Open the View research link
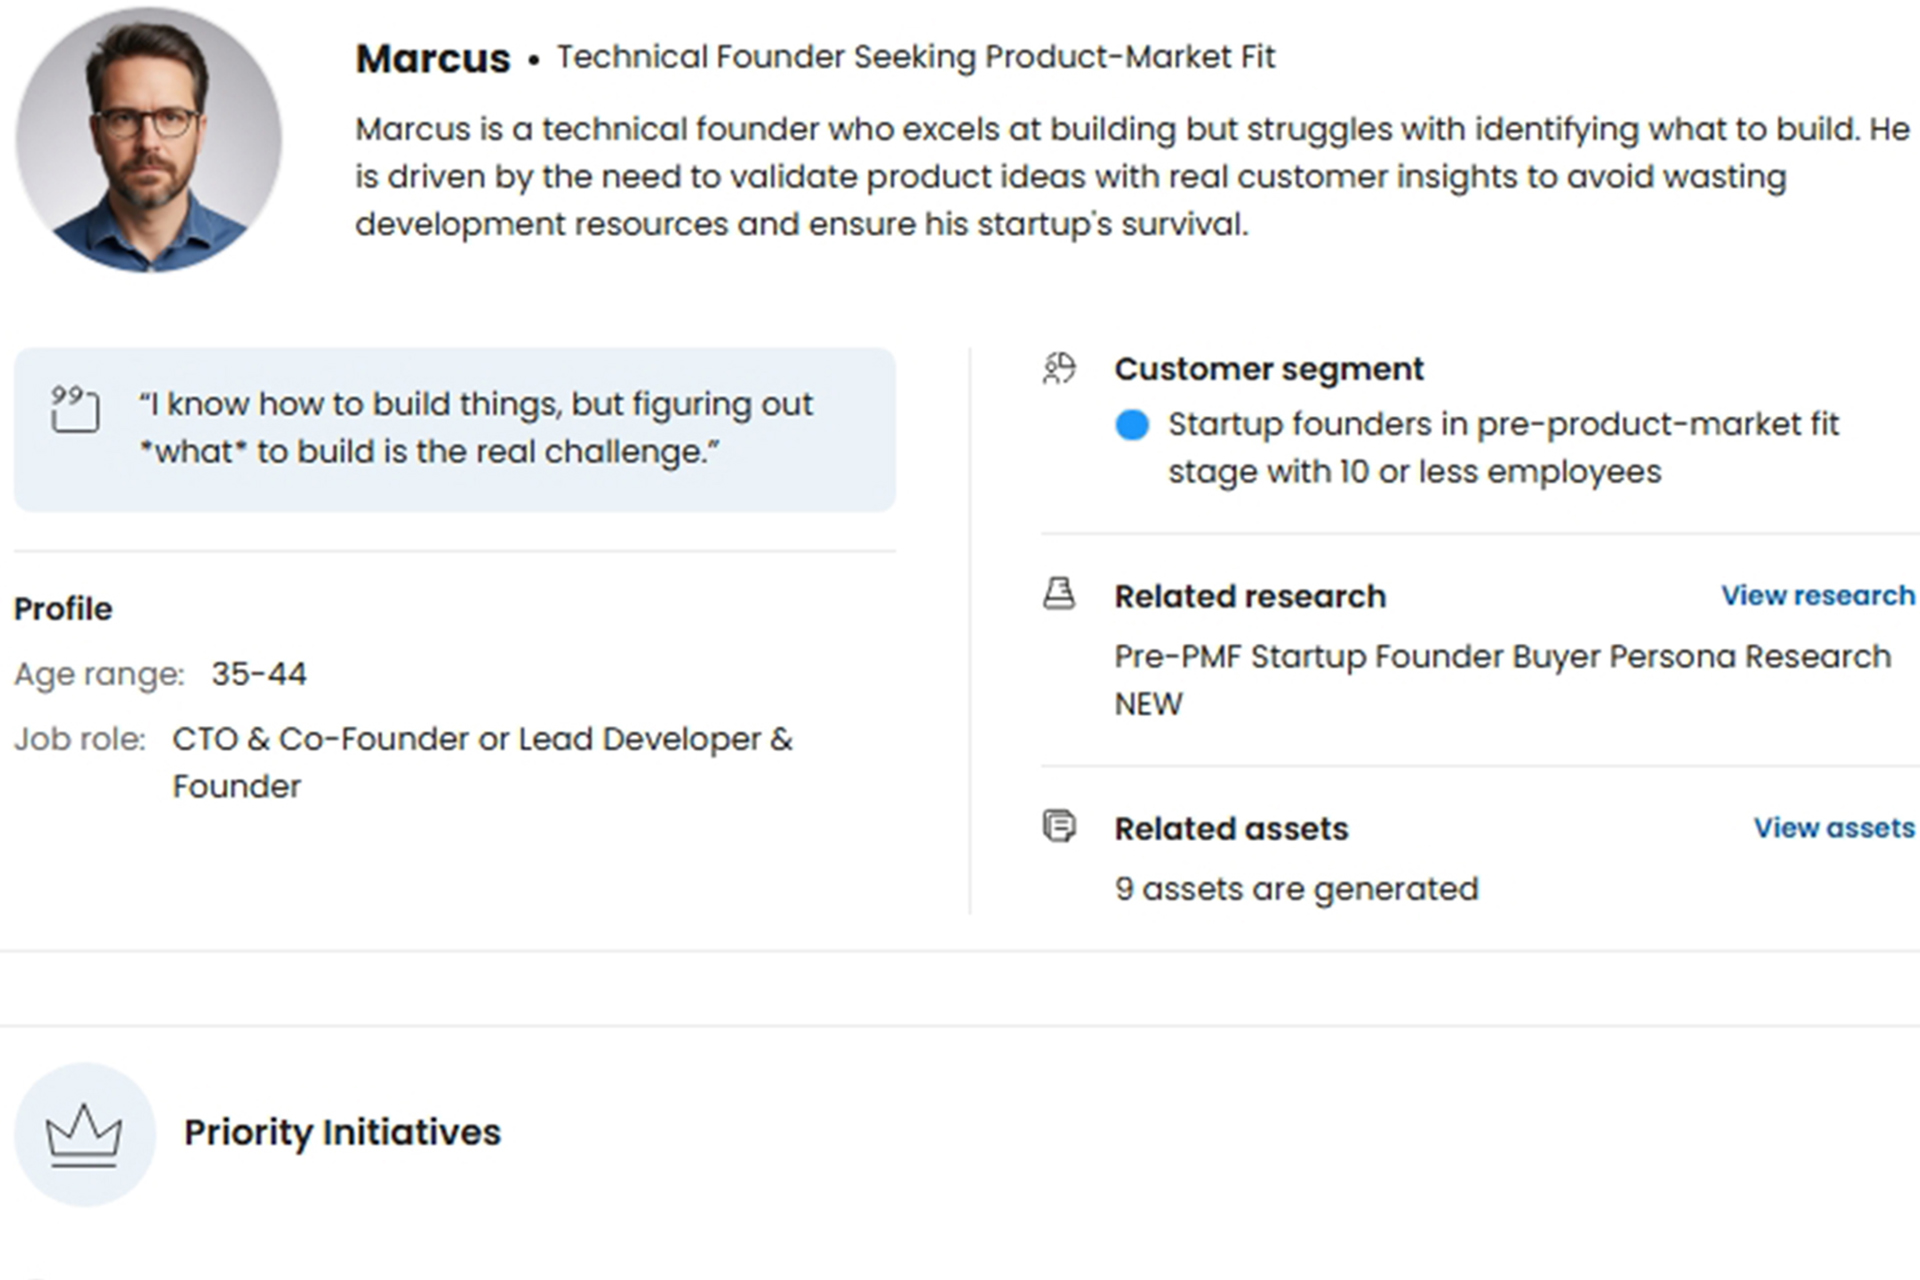The height and width of the screenshot is (1280, 1920). [x=1817, y=596]
